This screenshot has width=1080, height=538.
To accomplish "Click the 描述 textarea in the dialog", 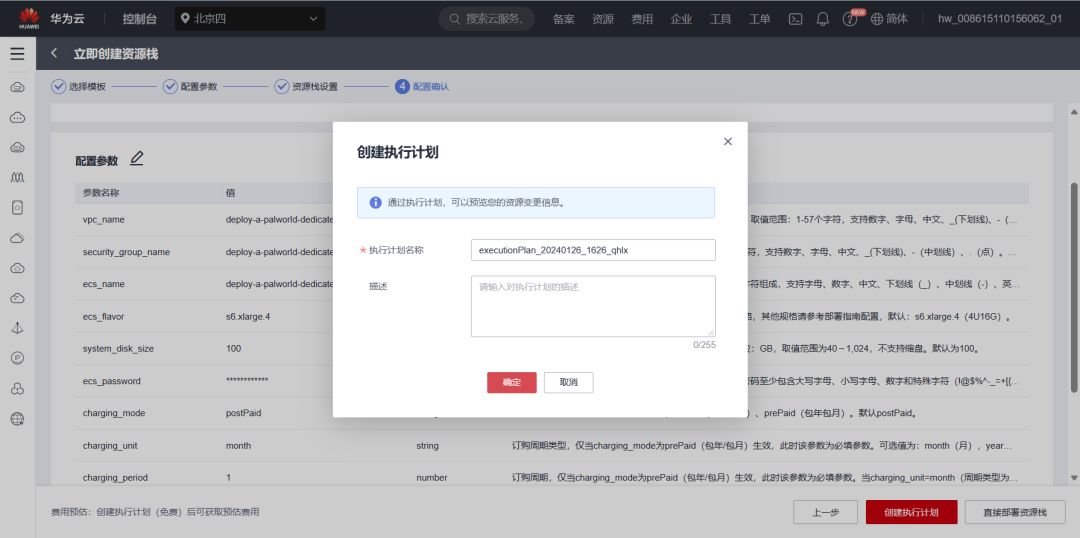I will 593,306.
